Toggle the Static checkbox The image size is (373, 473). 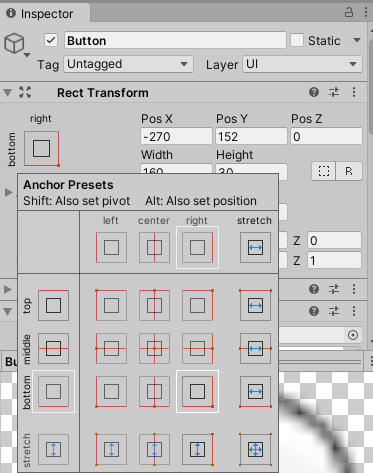point(297,41)
